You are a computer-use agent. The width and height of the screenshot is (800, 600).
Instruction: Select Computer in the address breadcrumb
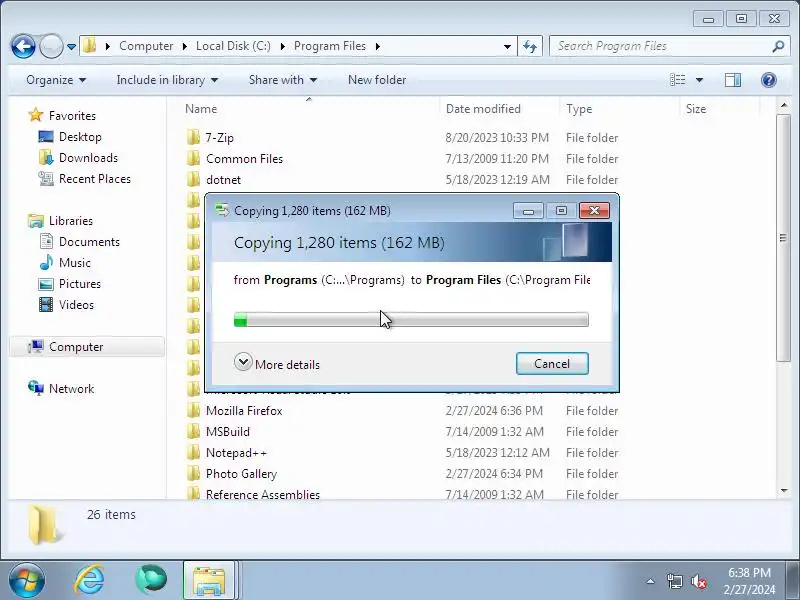[146, 46]
